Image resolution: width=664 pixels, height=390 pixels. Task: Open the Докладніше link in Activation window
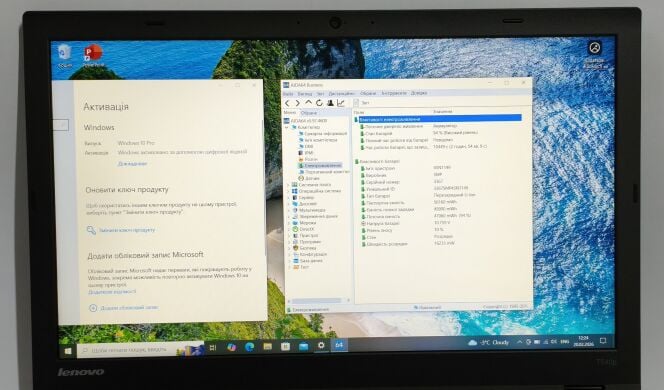133,163
